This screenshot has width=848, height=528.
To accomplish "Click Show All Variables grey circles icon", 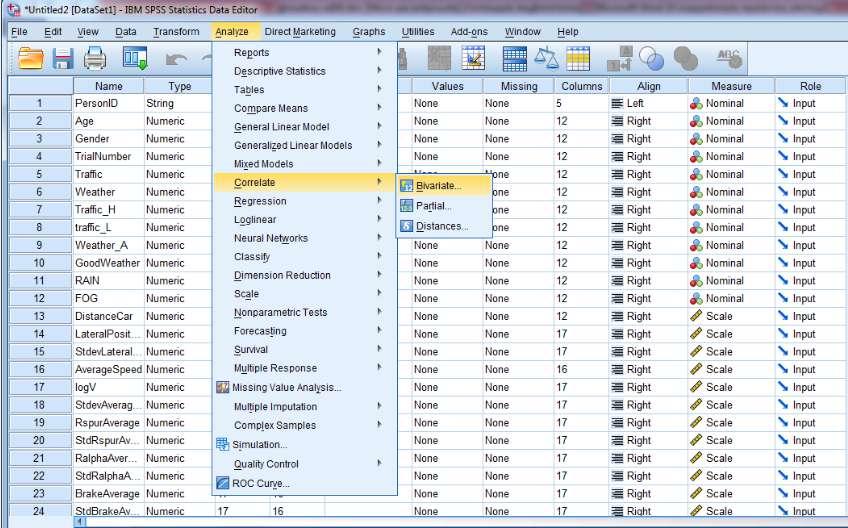I will (685, 58).
